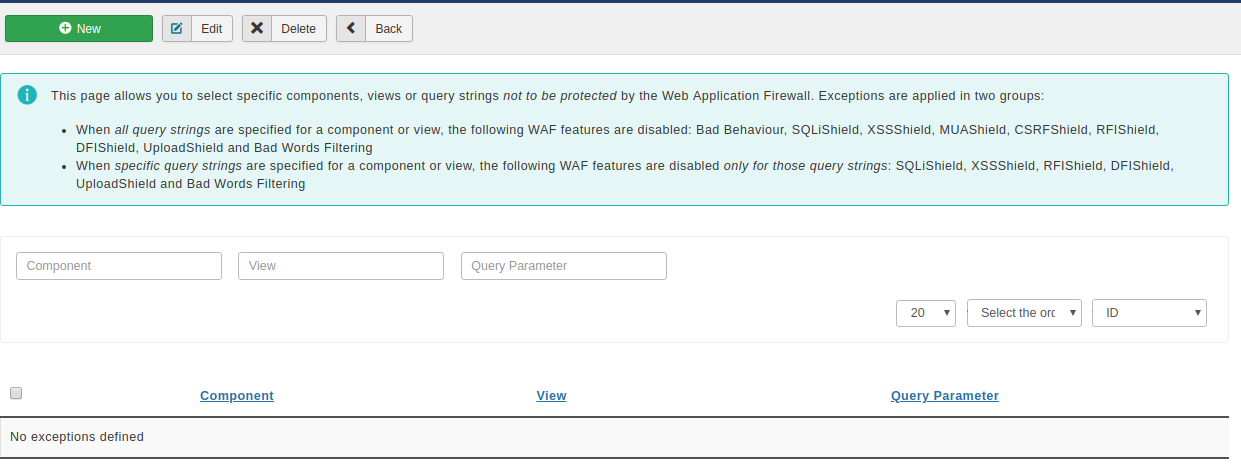Focus the View filter field

pos(341,266)
